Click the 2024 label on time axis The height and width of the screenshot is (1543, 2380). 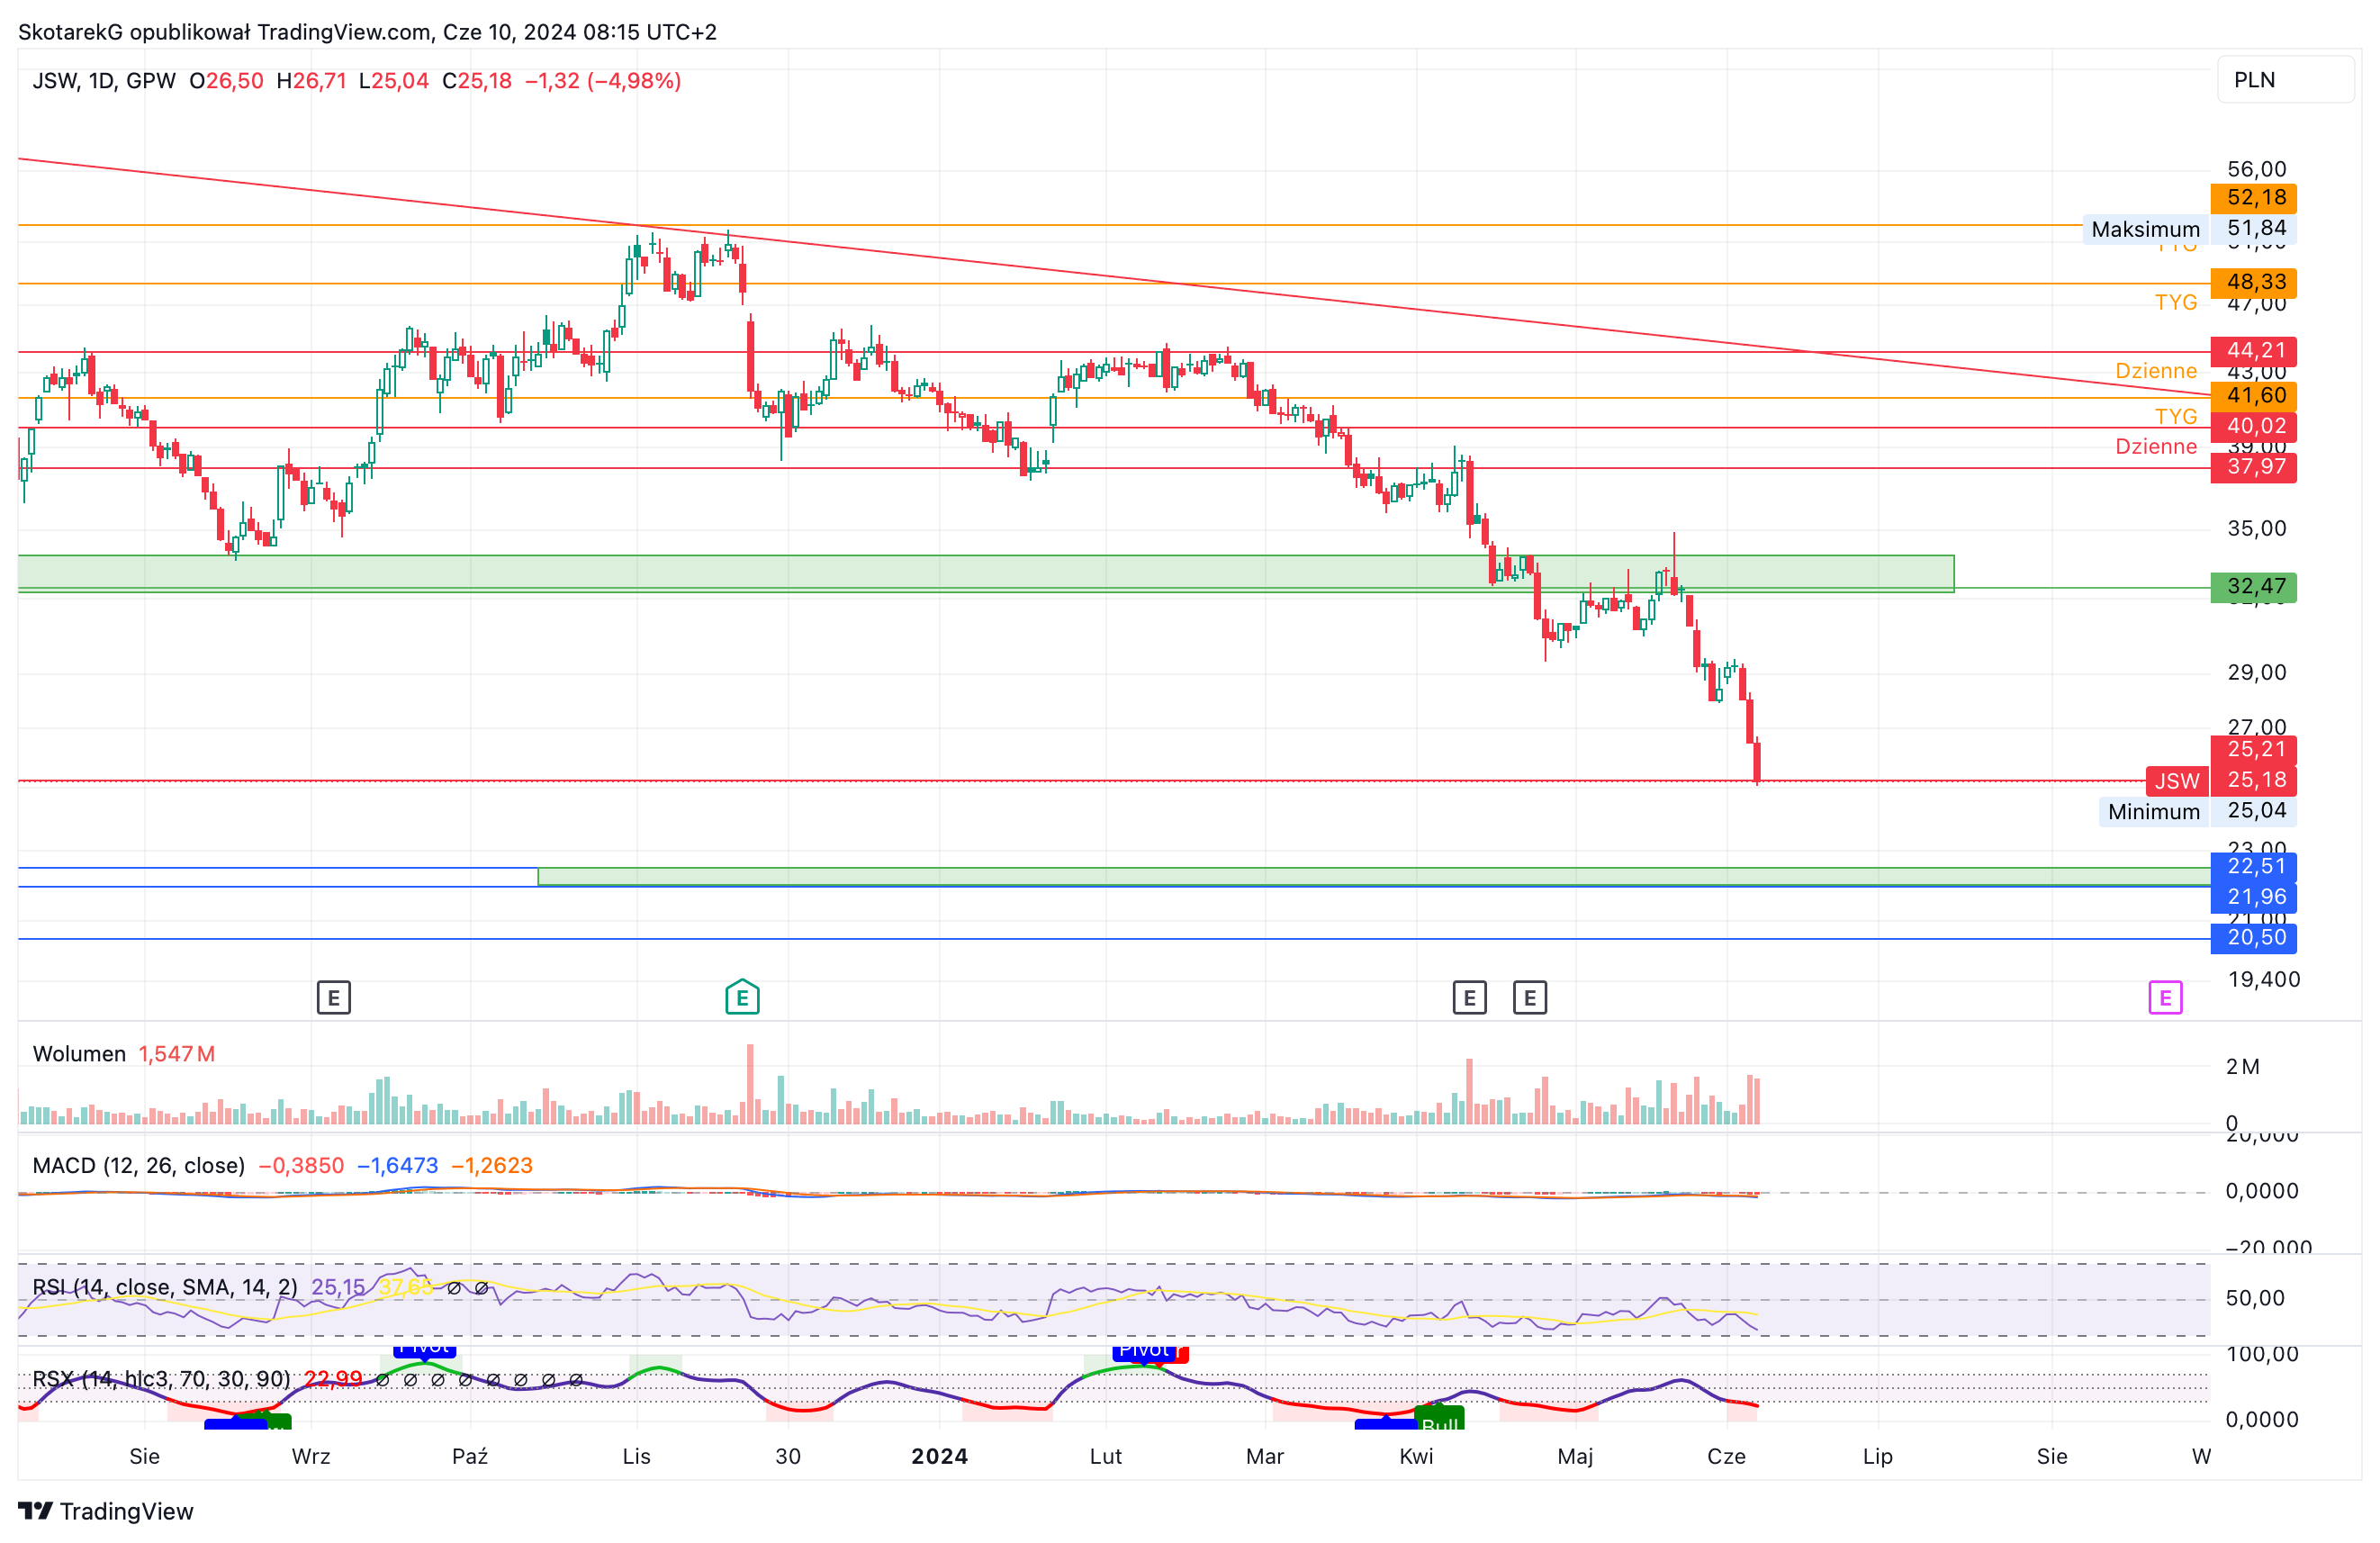coord(940,1456)
